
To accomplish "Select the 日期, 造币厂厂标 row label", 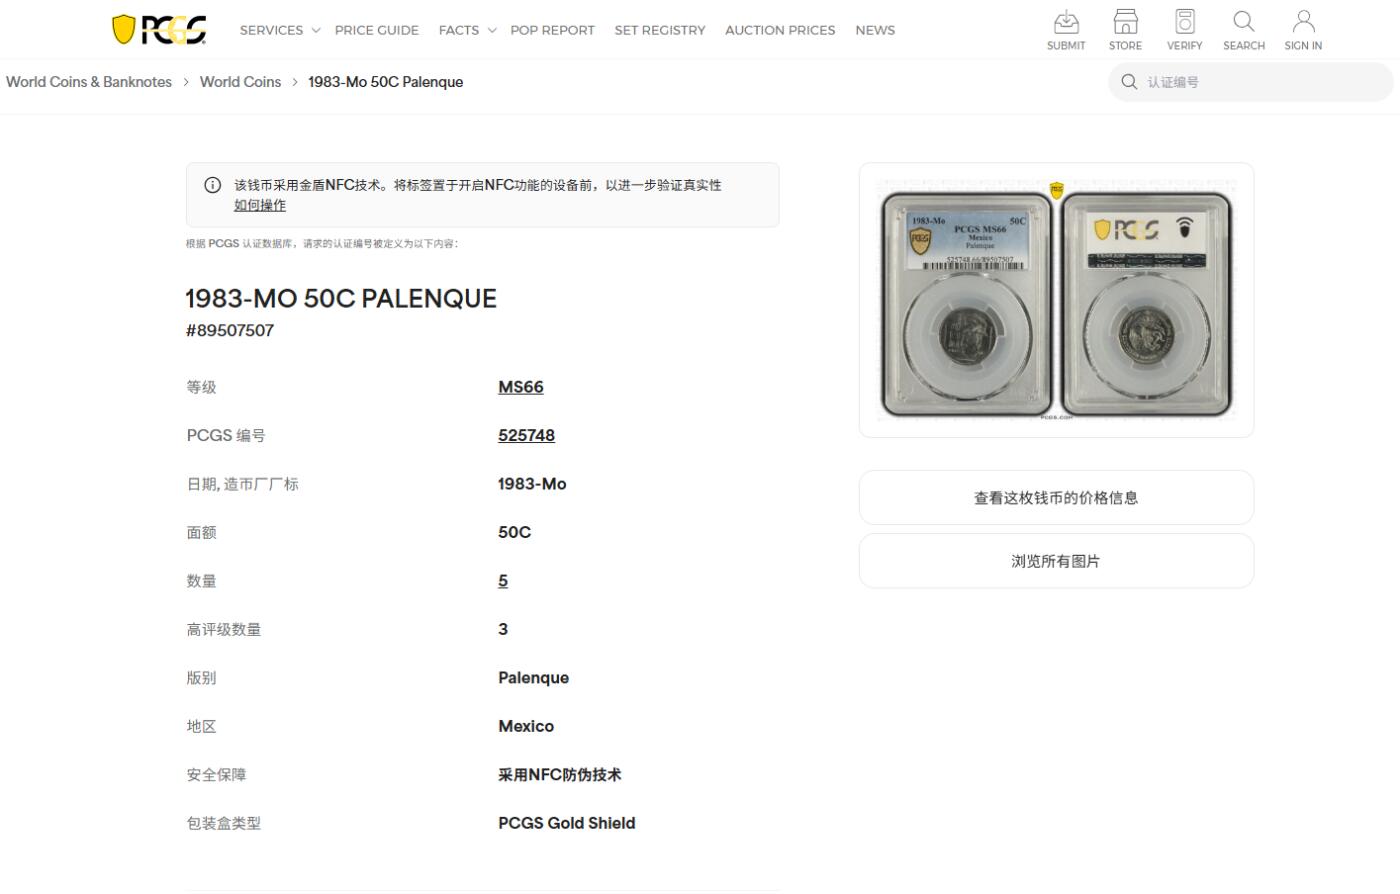I will coord(242,484).
